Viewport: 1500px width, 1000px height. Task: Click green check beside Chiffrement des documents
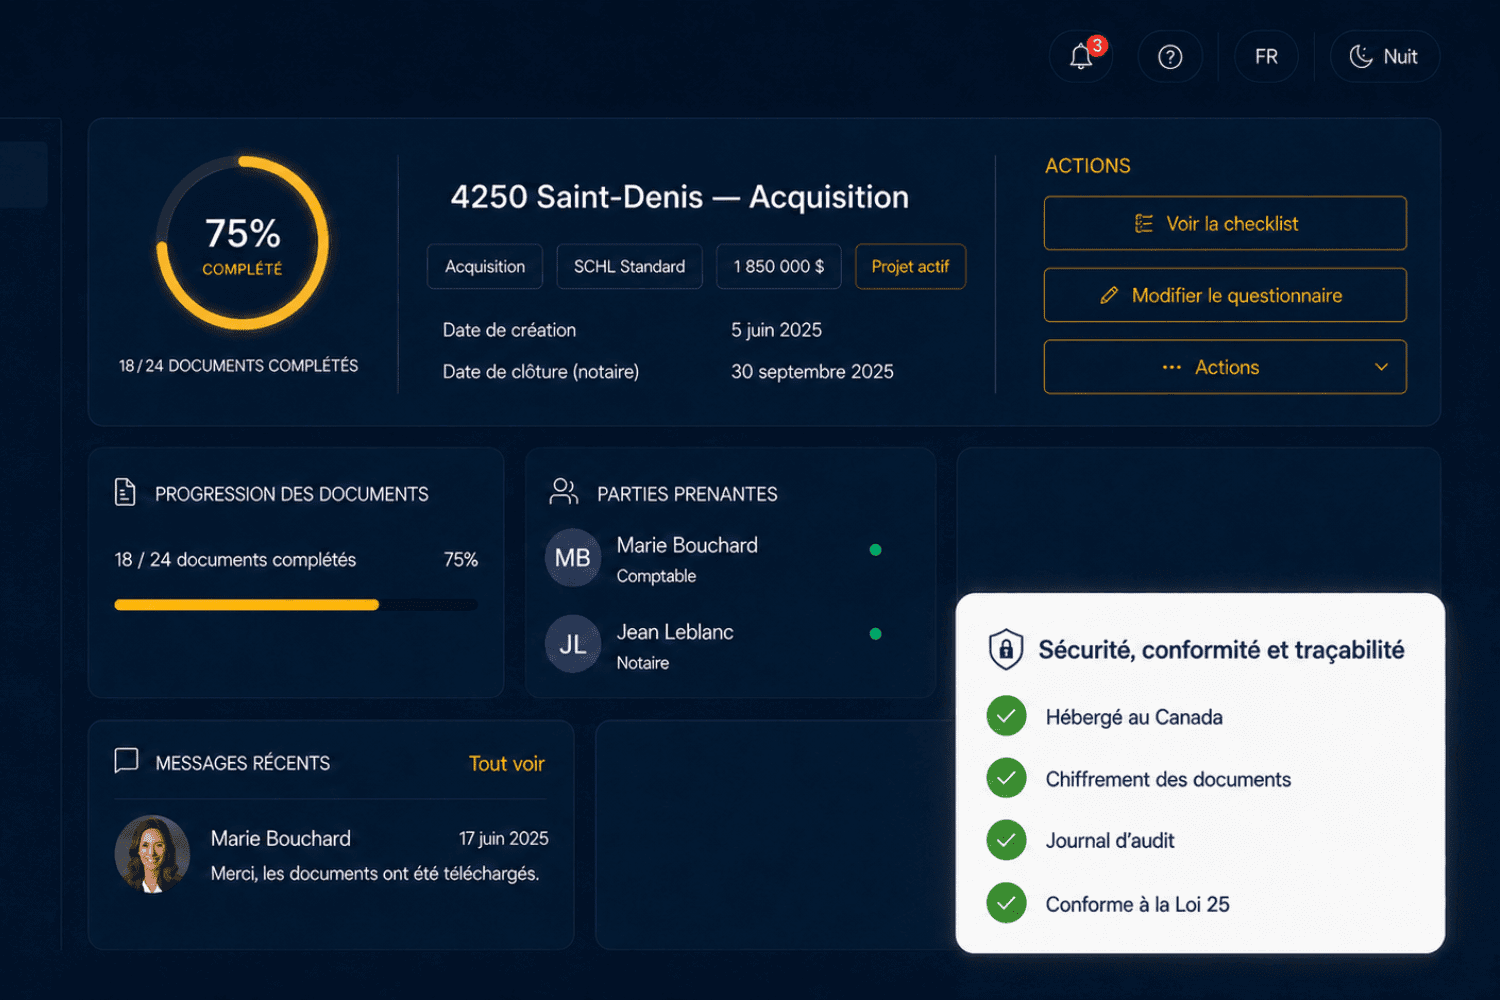click(1006, 778)
